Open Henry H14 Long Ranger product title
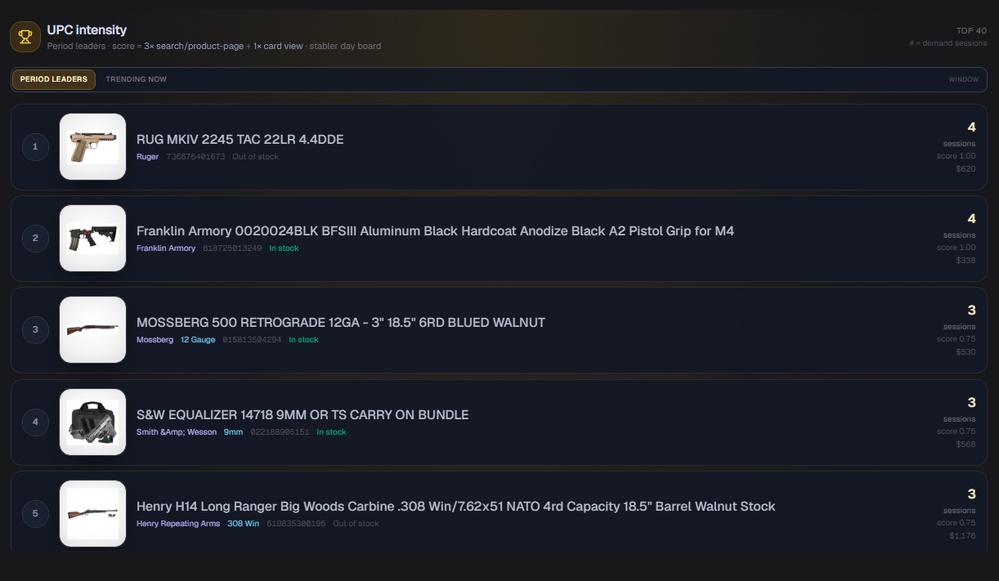This screenshot has height=581, width=999. [x=456, y=506]
